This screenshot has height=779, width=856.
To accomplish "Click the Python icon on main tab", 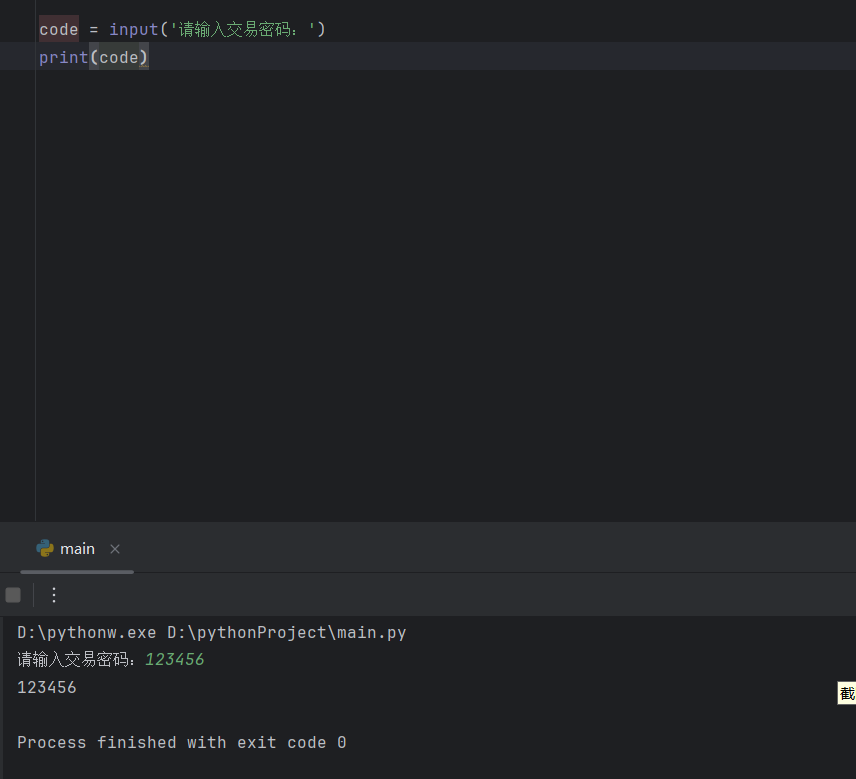I will point(45,548).
